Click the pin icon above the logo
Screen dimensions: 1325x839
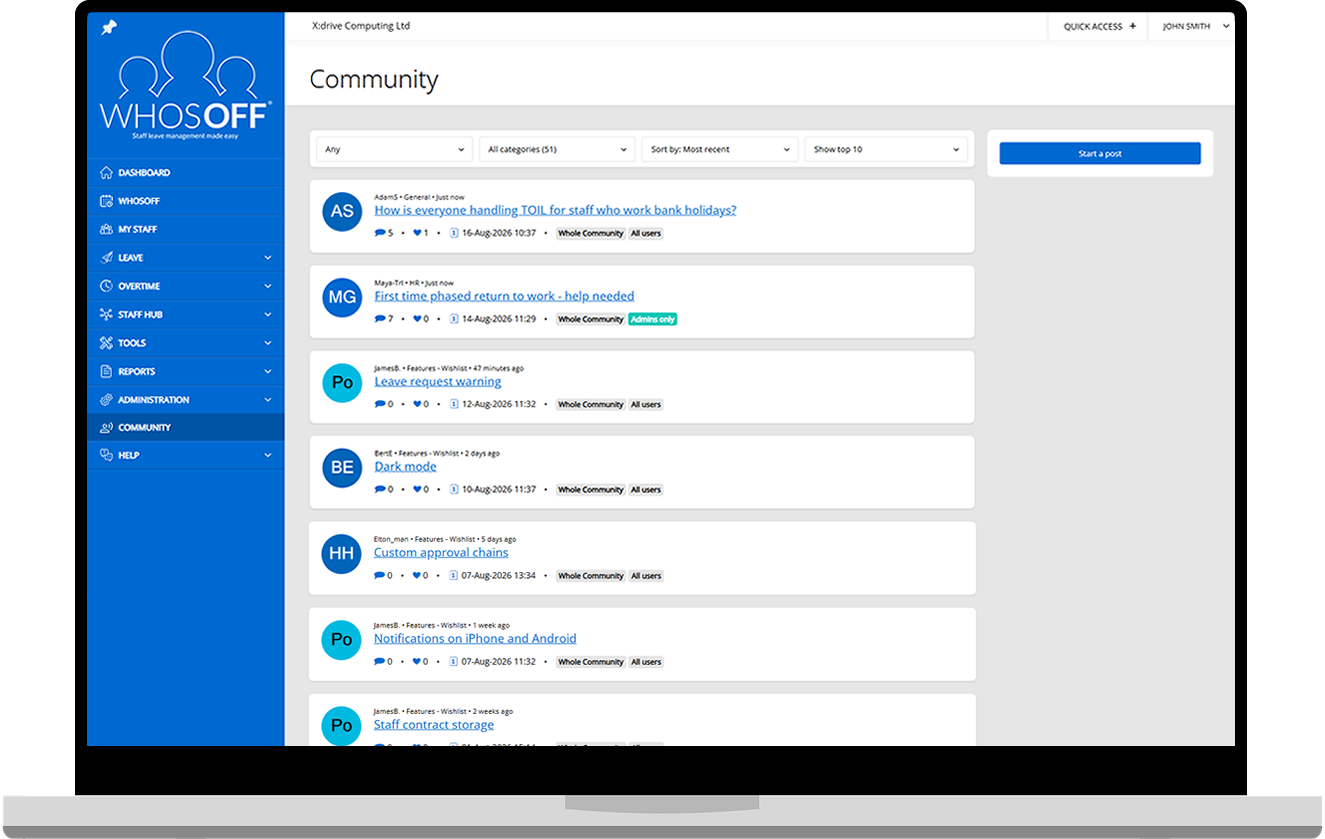[x=109, y=27]
